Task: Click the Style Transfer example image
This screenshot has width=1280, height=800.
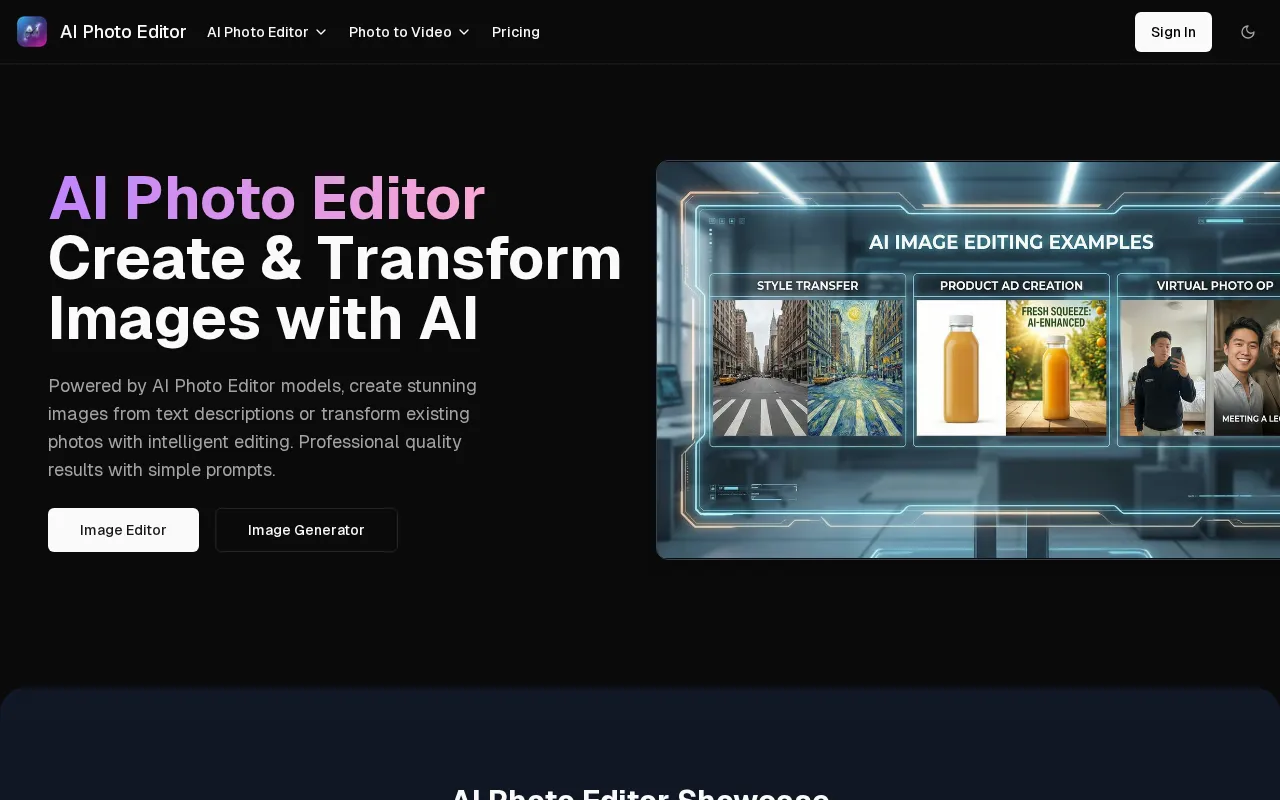Action: coord(808,368)
